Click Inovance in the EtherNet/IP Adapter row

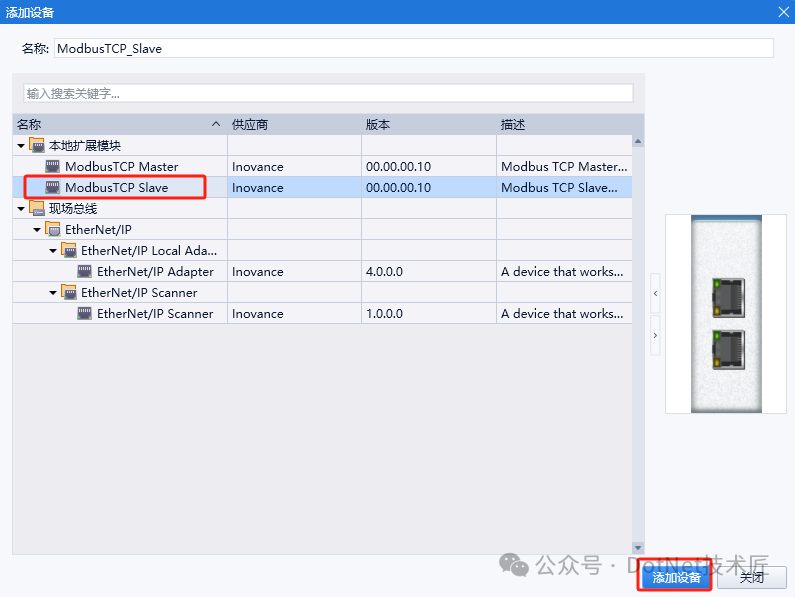tap(258, 271)
